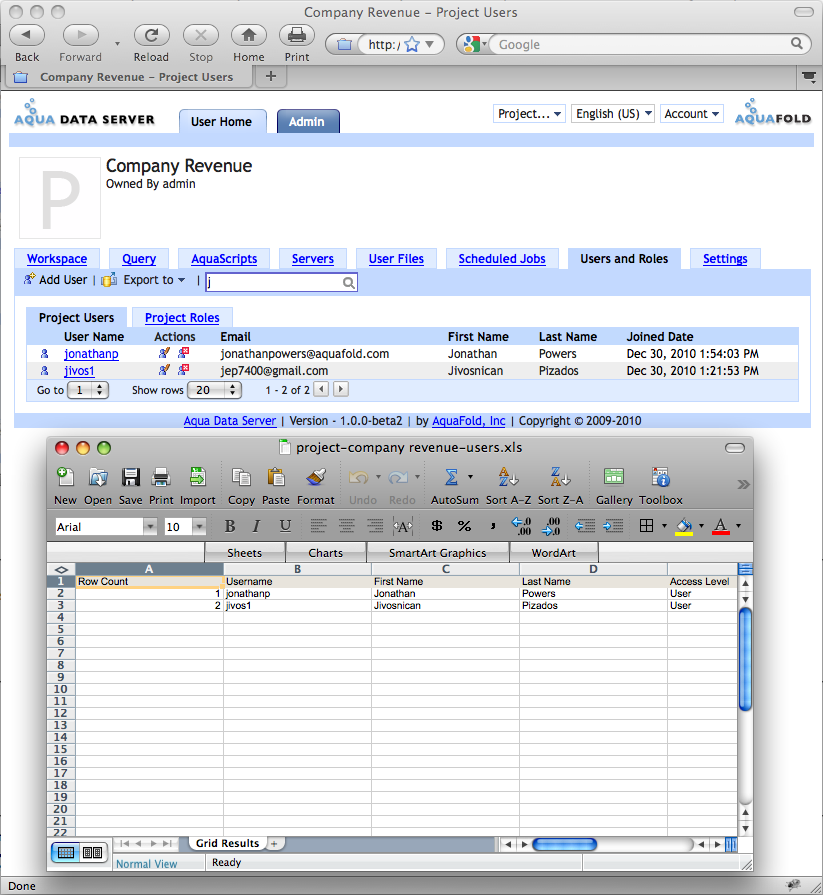Open the Project dropdown menu
The height and width of the screenshot is (895, 823).
tap(529, 114)
